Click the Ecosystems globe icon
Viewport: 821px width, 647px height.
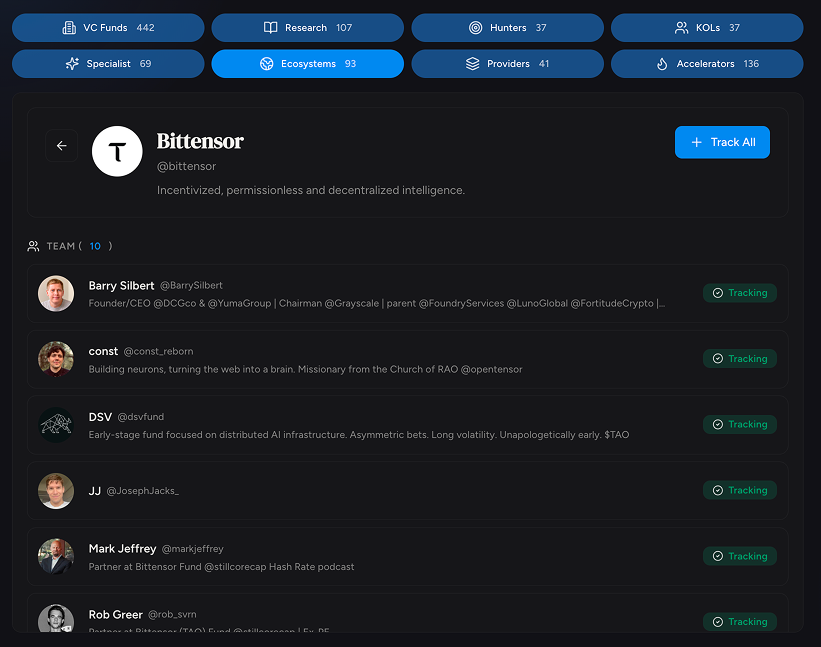[267, 64]
